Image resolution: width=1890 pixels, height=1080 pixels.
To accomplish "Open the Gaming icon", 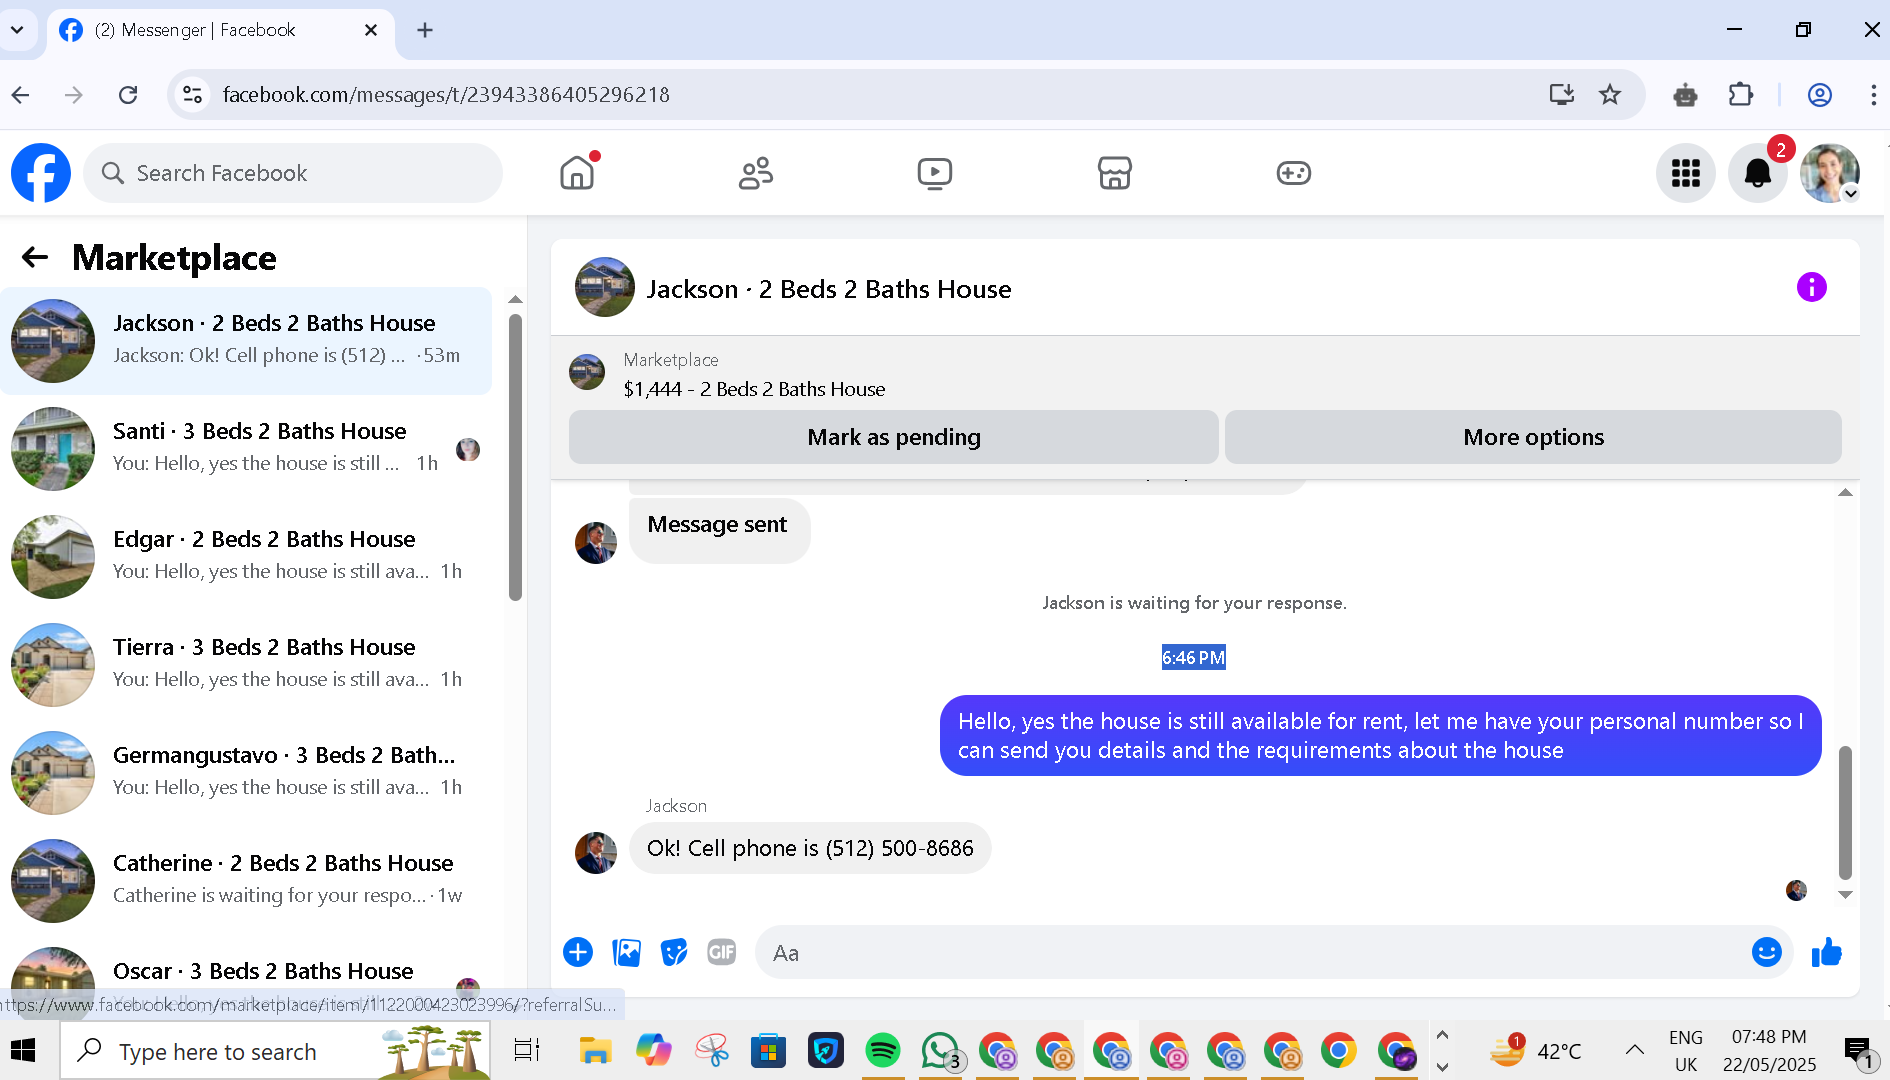I will [1293, 173].
